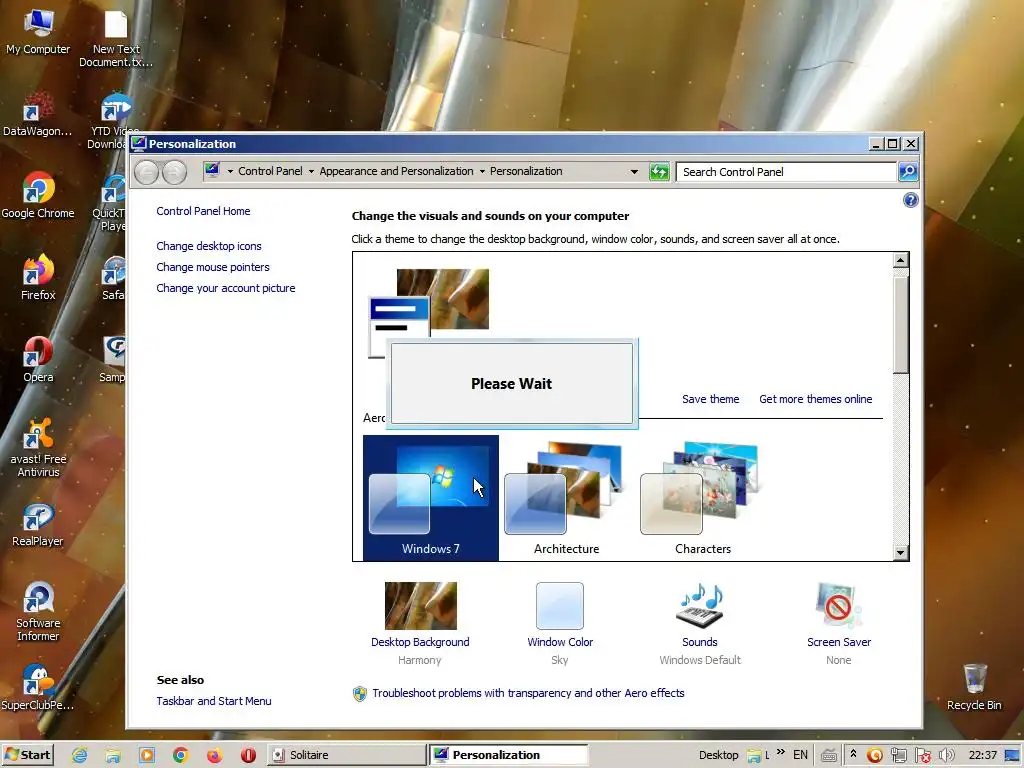This screenshot has height=768, width=1024.
Task: Click the EN language indicator
Action: pos(800,755)
